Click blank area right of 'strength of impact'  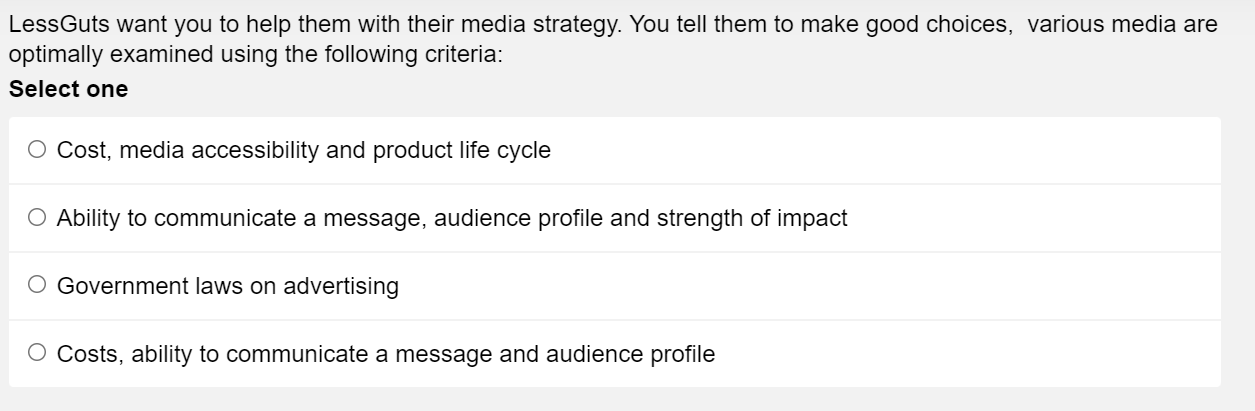[x=1030, y=218]
